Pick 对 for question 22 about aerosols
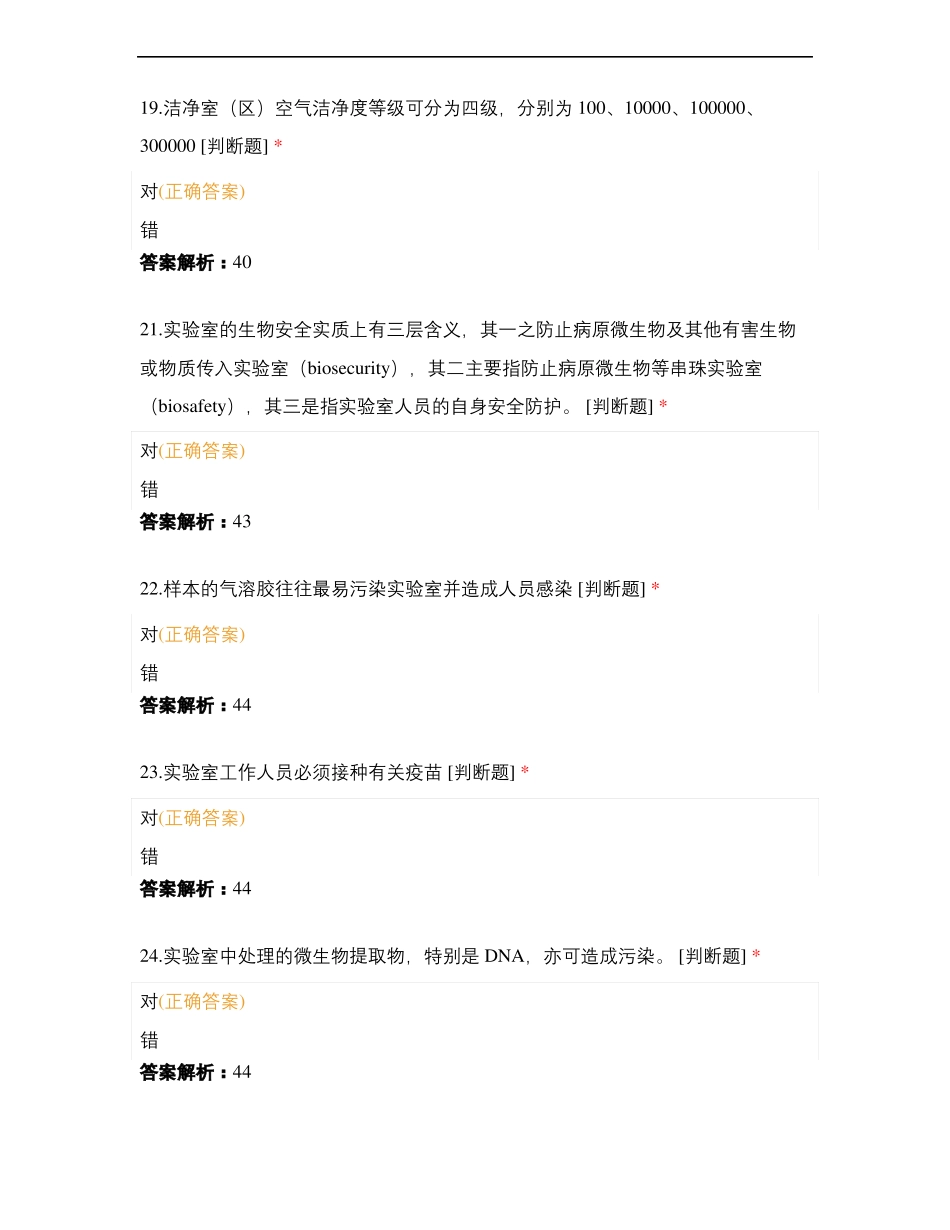 149,634
